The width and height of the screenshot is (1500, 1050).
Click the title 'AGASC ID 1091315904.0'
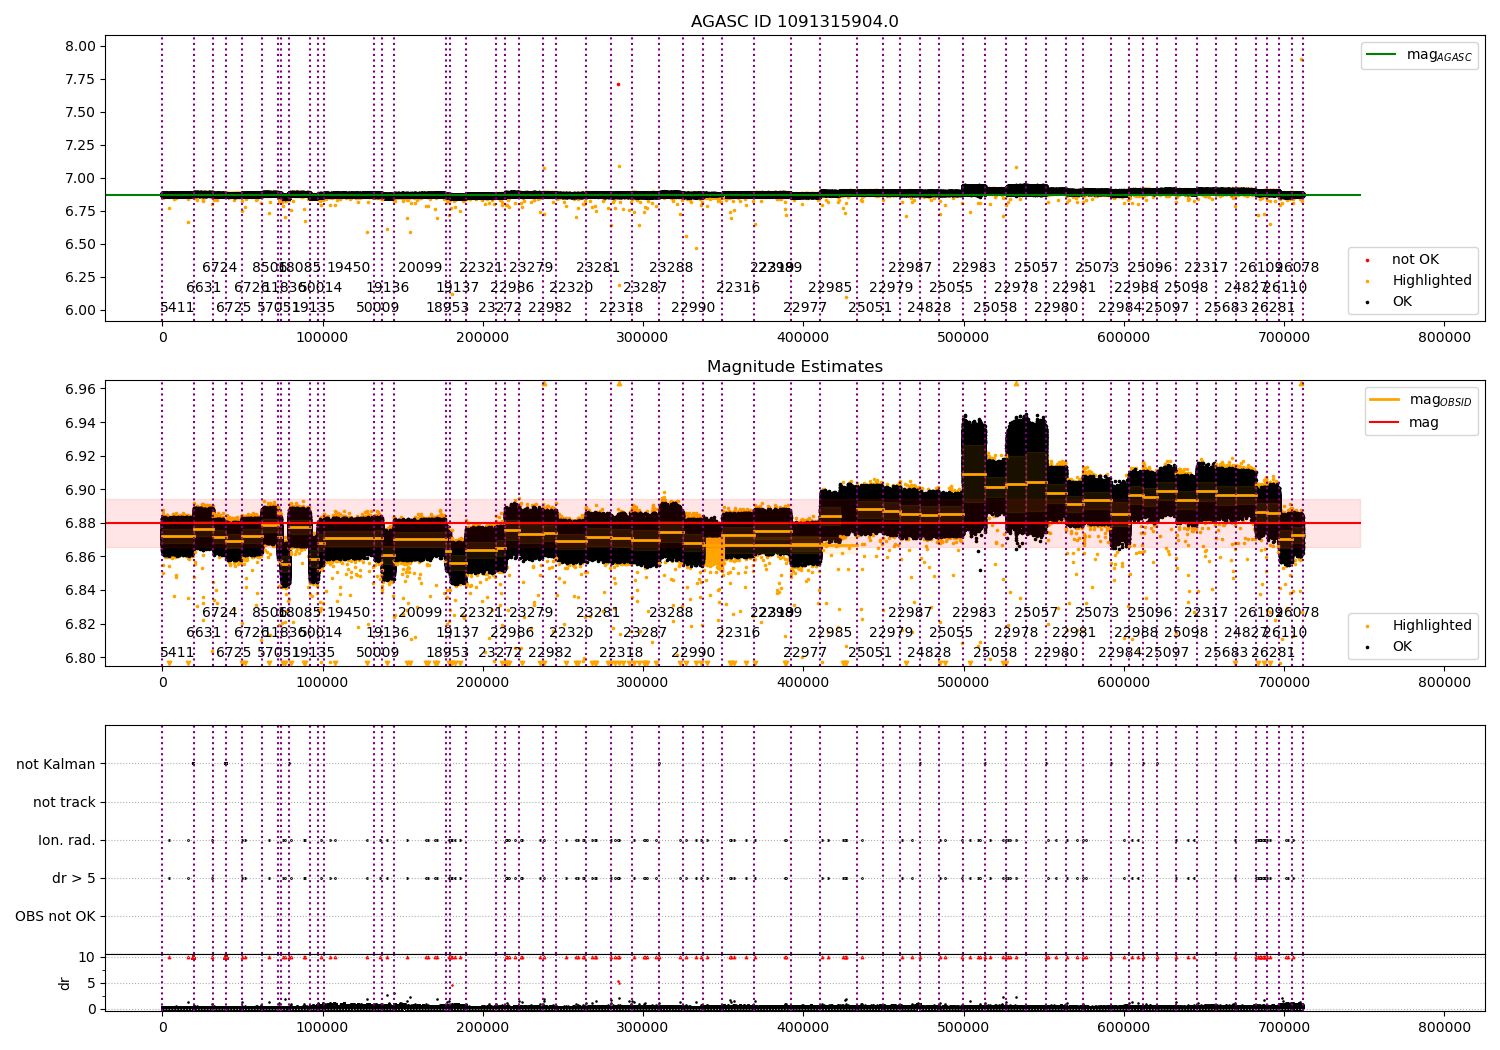794,22
